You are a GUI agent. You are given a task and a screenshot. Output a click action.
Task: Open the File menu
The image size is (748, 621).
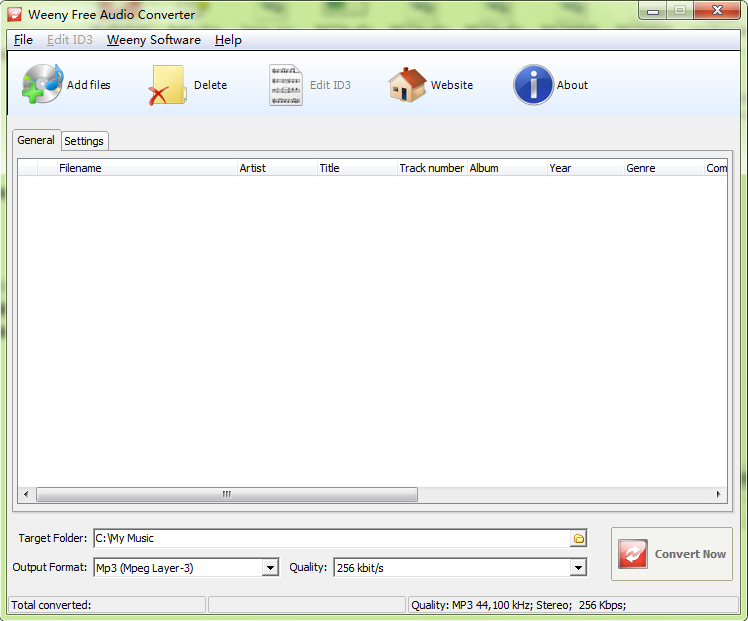23,40
